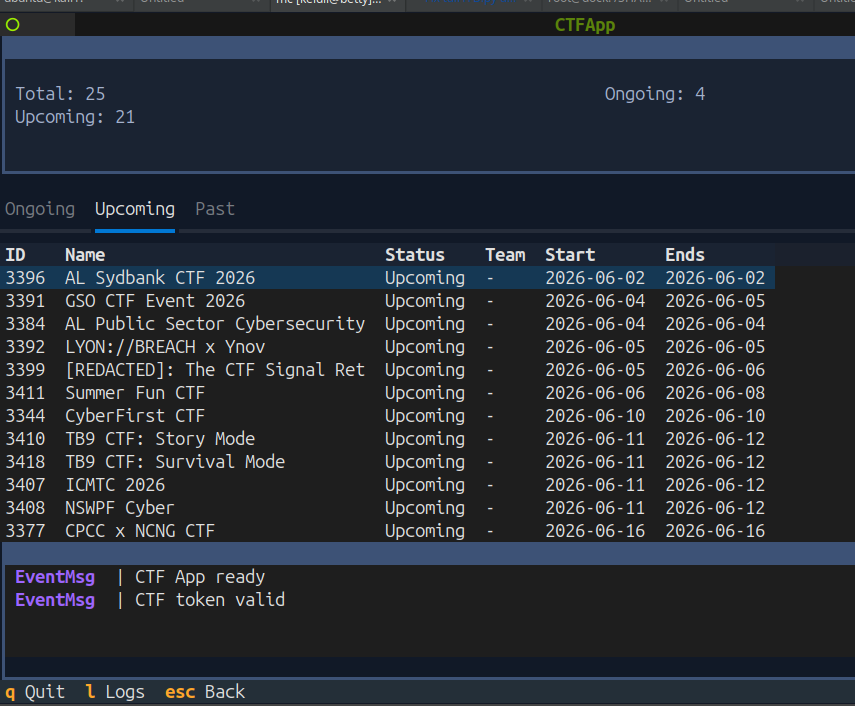Click the q Quit footer shortcut

[35, 692]
